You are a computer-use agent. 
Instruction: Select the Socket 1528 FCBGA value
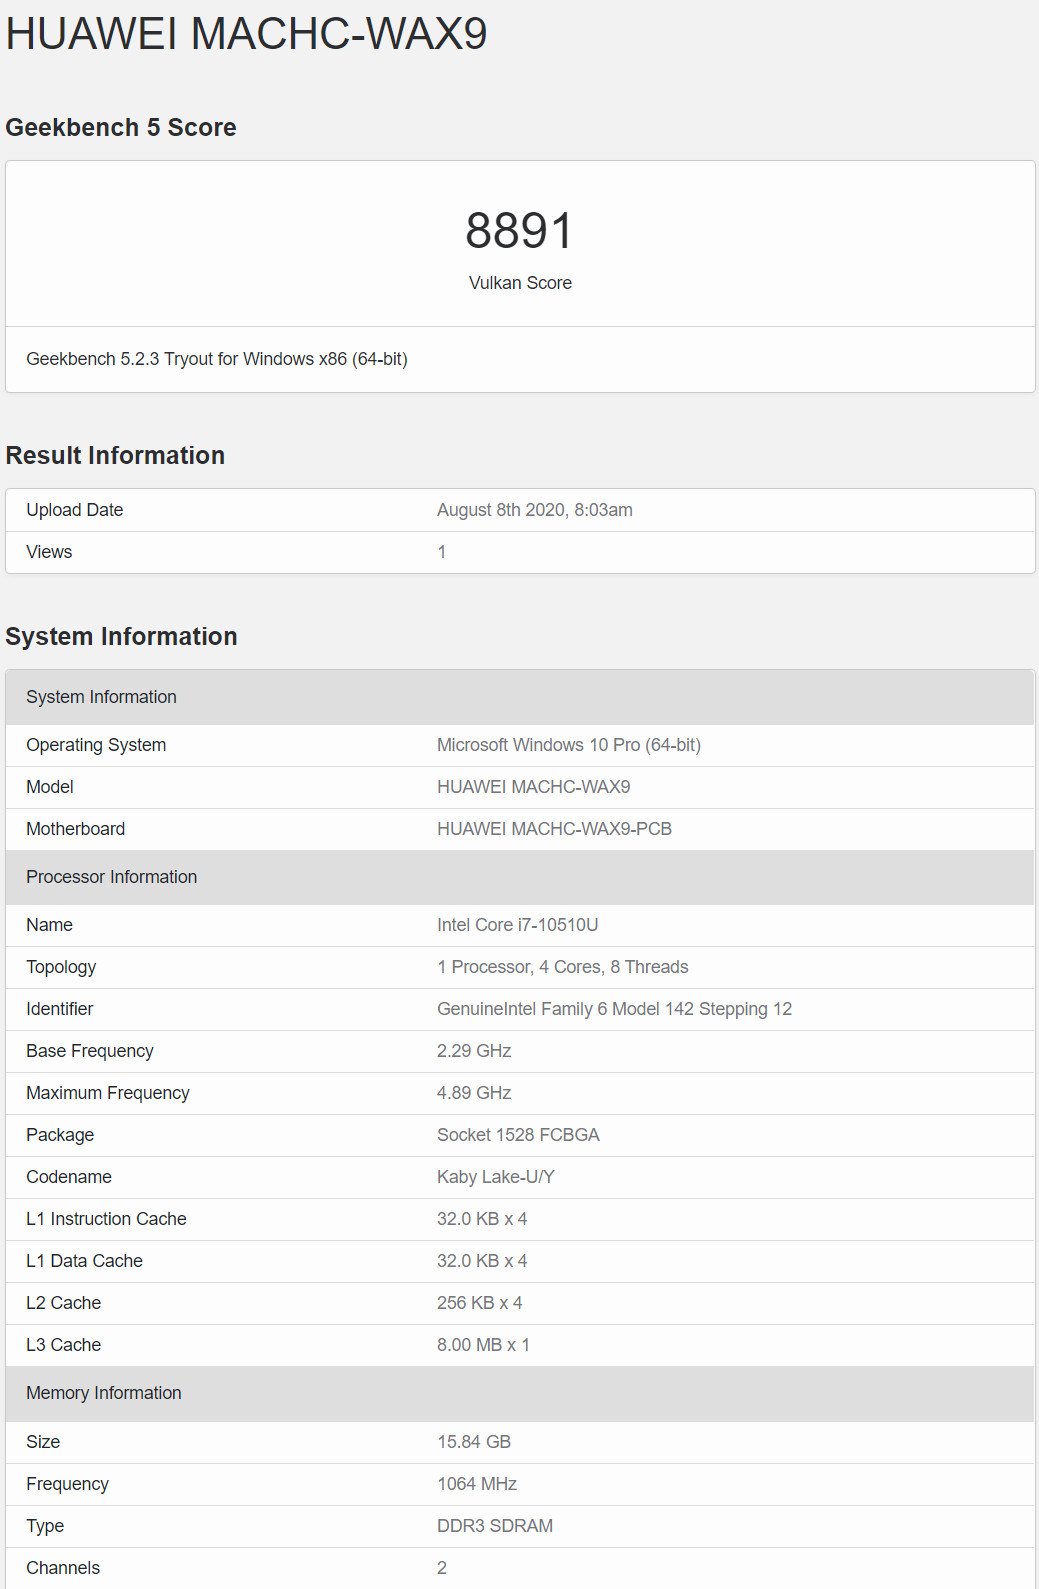pos(519,1135)
